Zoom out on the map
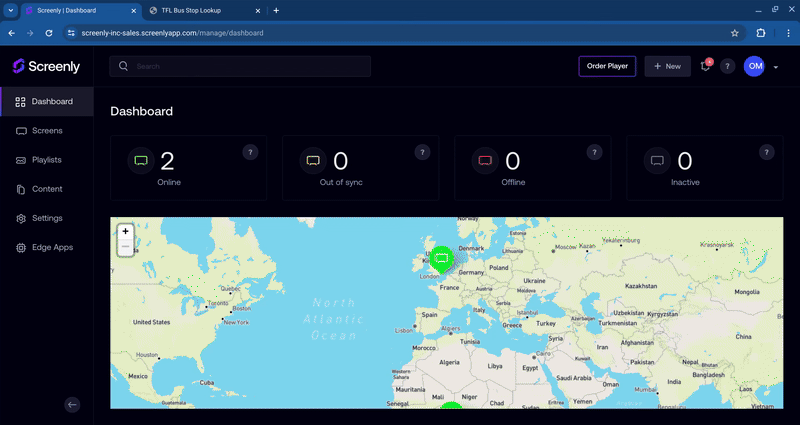The image size is (800, 425). (126, 247)
